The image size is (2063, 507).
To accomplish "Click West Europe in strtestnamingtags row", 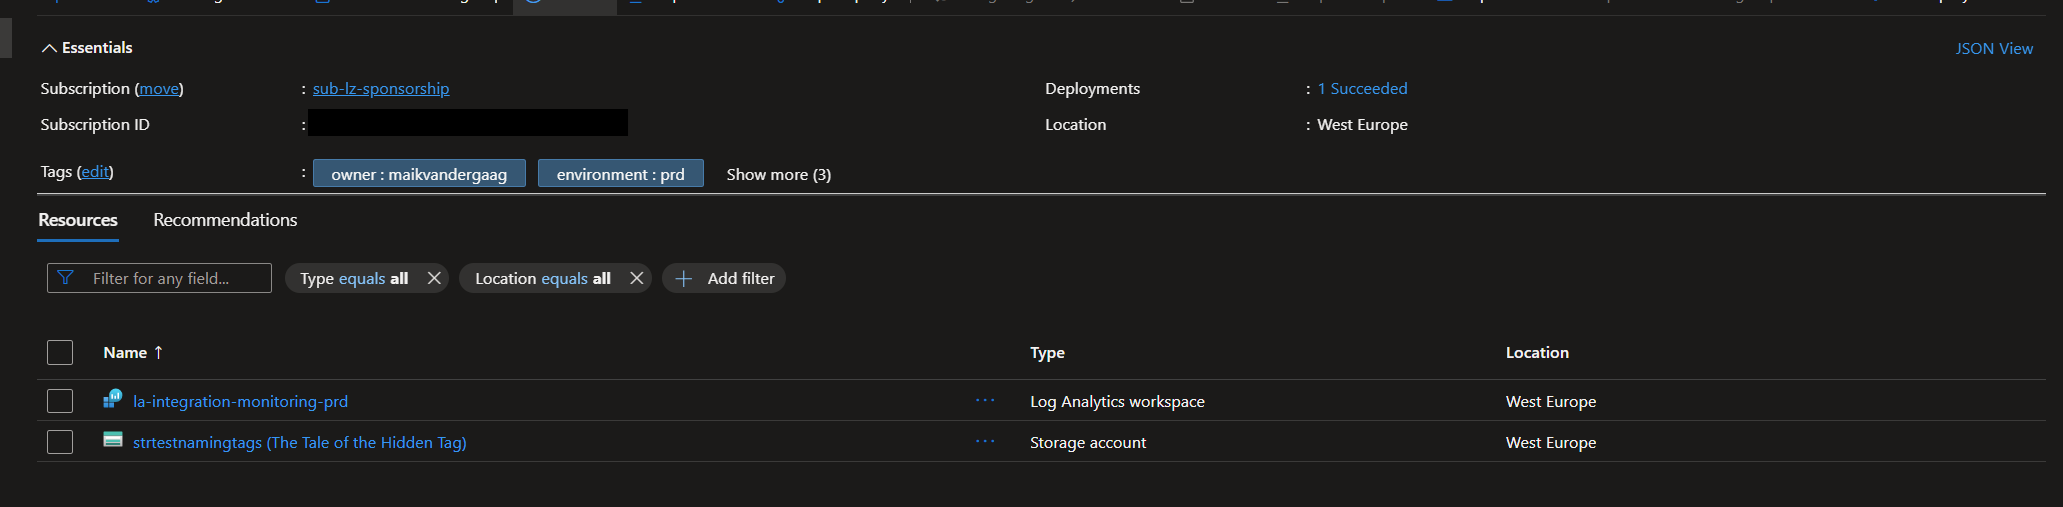I will click(x=1551, y=442).
